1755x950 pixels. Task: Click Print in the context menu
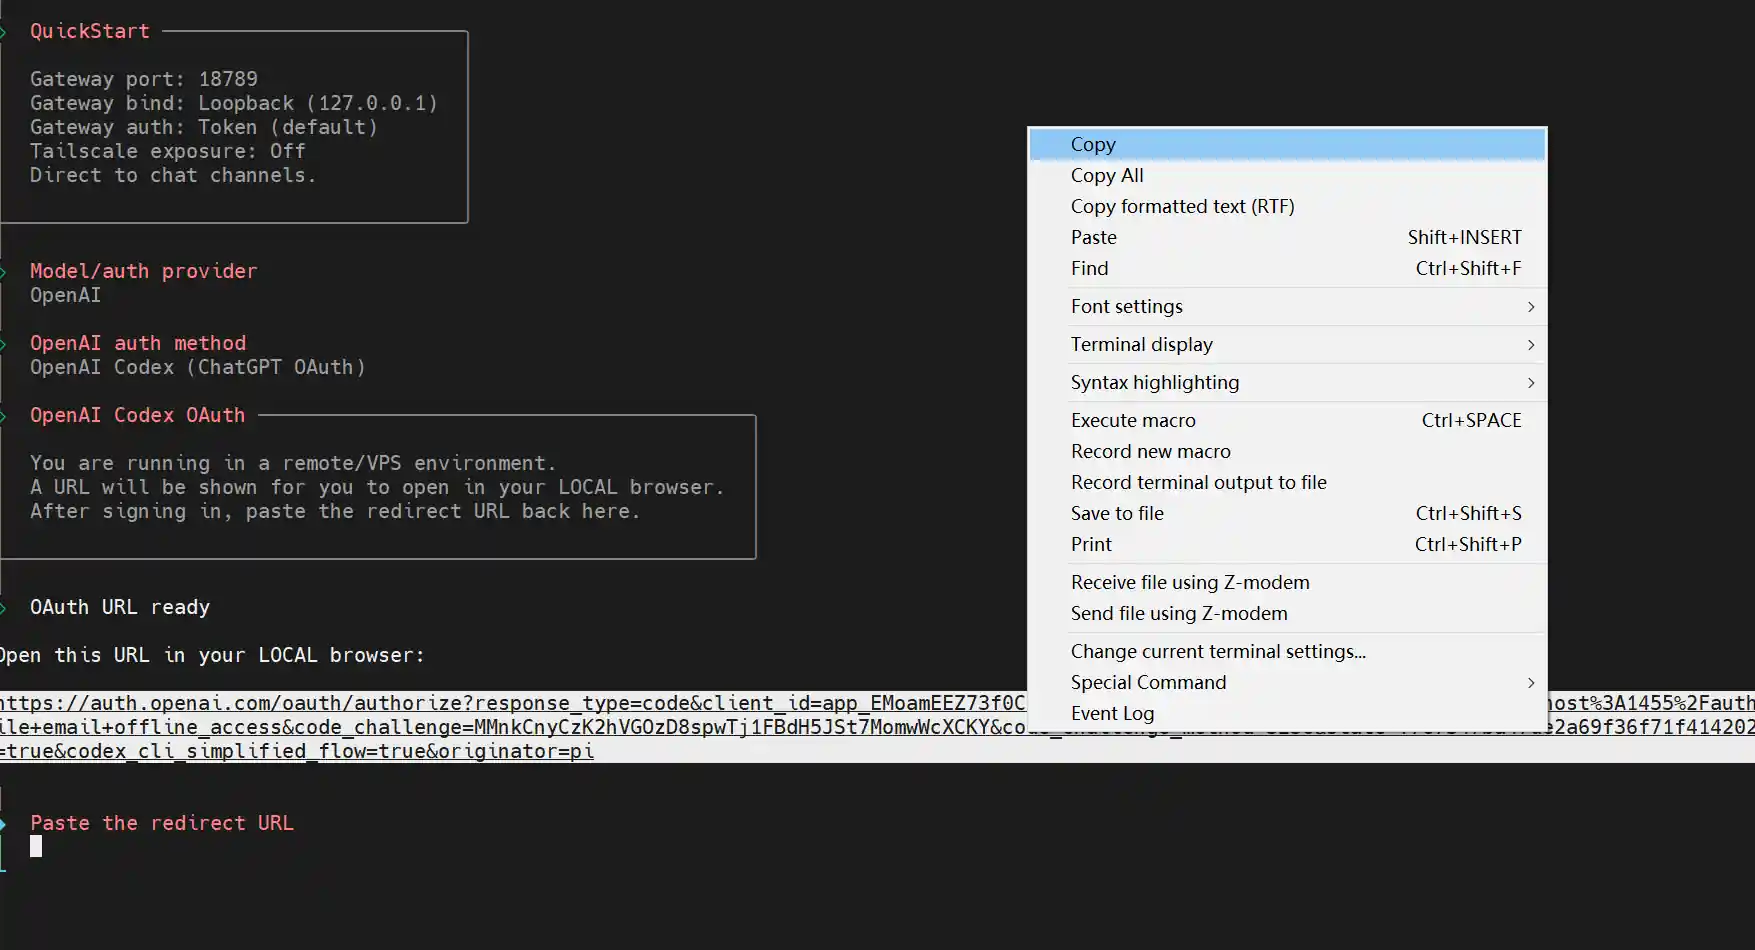tap(1091, 544)
